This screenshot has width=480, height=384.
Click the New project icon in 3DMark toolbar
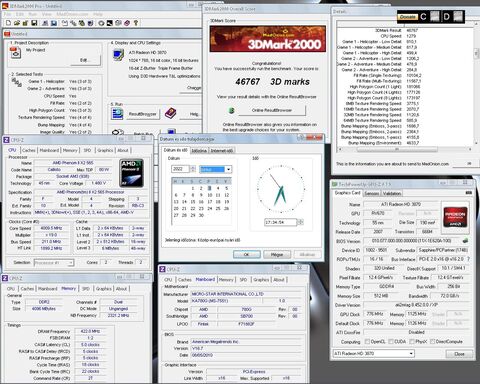[x=8, y=23]
